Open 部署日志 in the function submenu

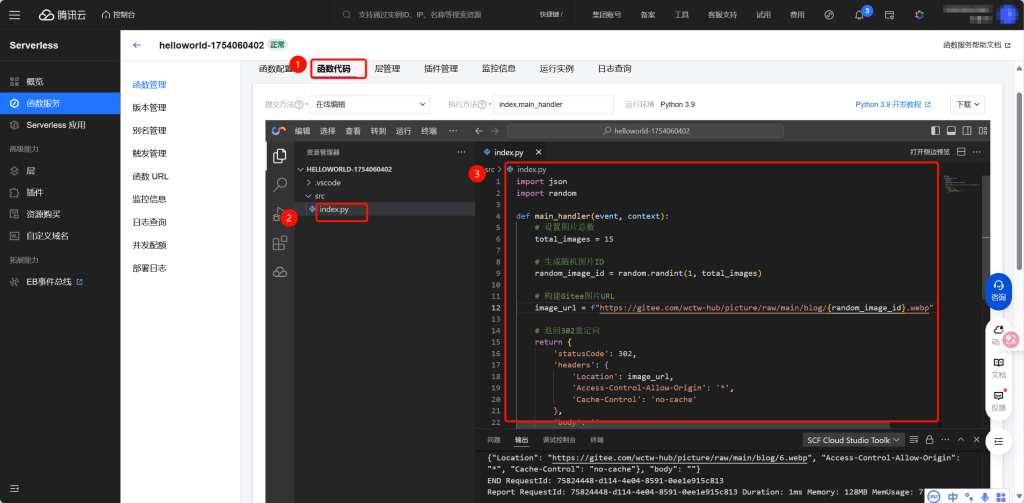coord(149,268)
